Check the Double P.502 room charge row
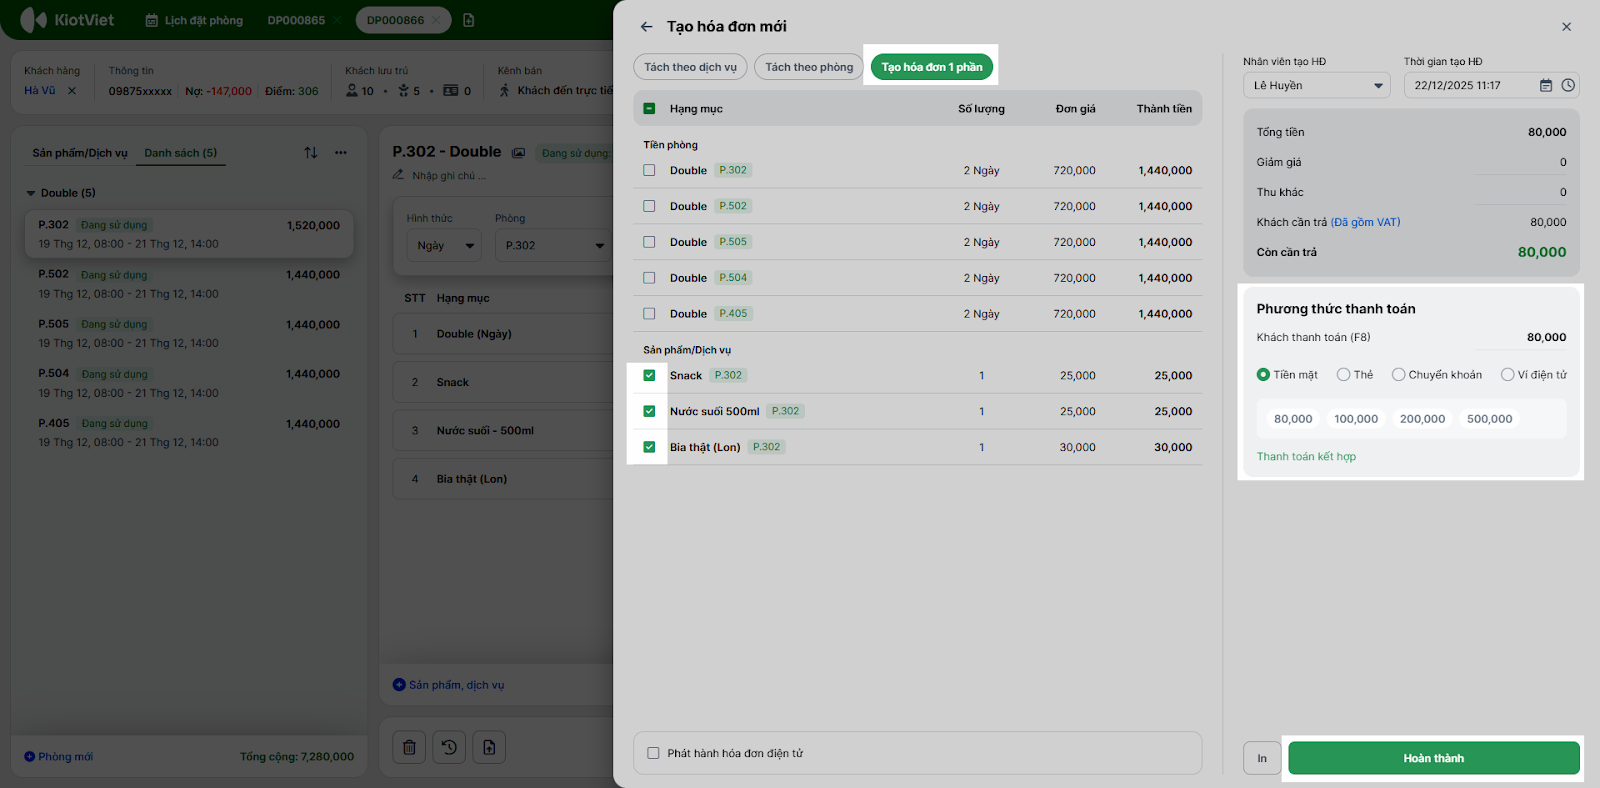This screenshot has width=1600, height=788. point(649,207)
